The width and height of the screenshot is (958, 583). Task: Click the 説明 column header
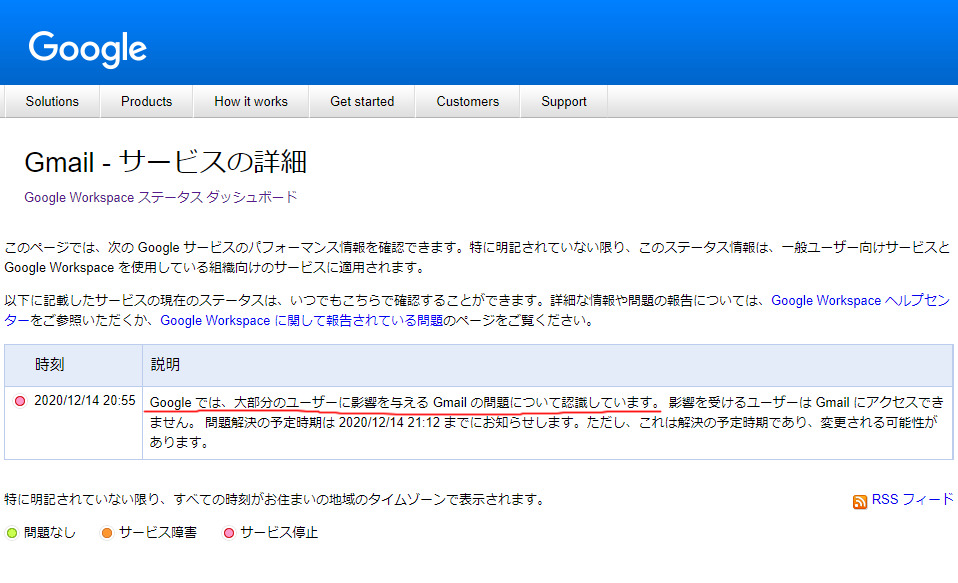point(547,365)
